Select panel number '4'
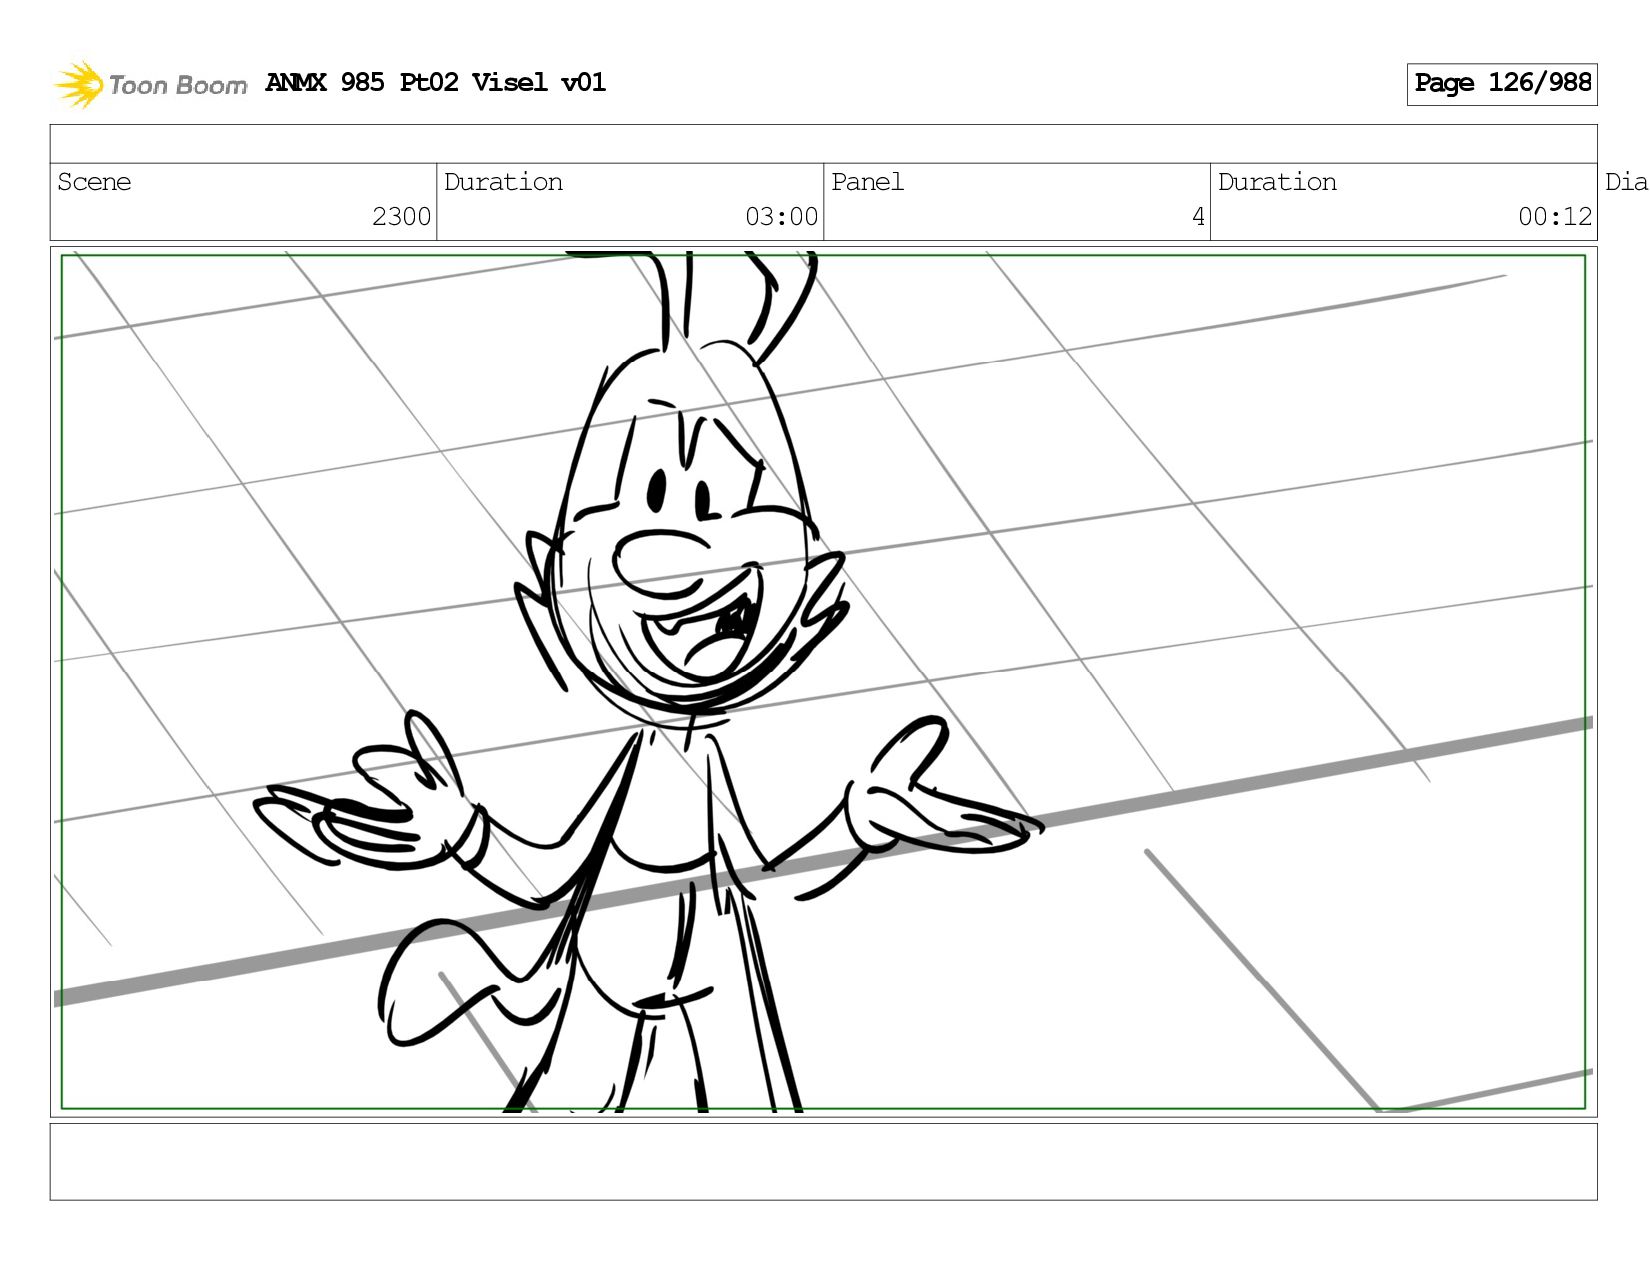 (x=1198, y=217)
